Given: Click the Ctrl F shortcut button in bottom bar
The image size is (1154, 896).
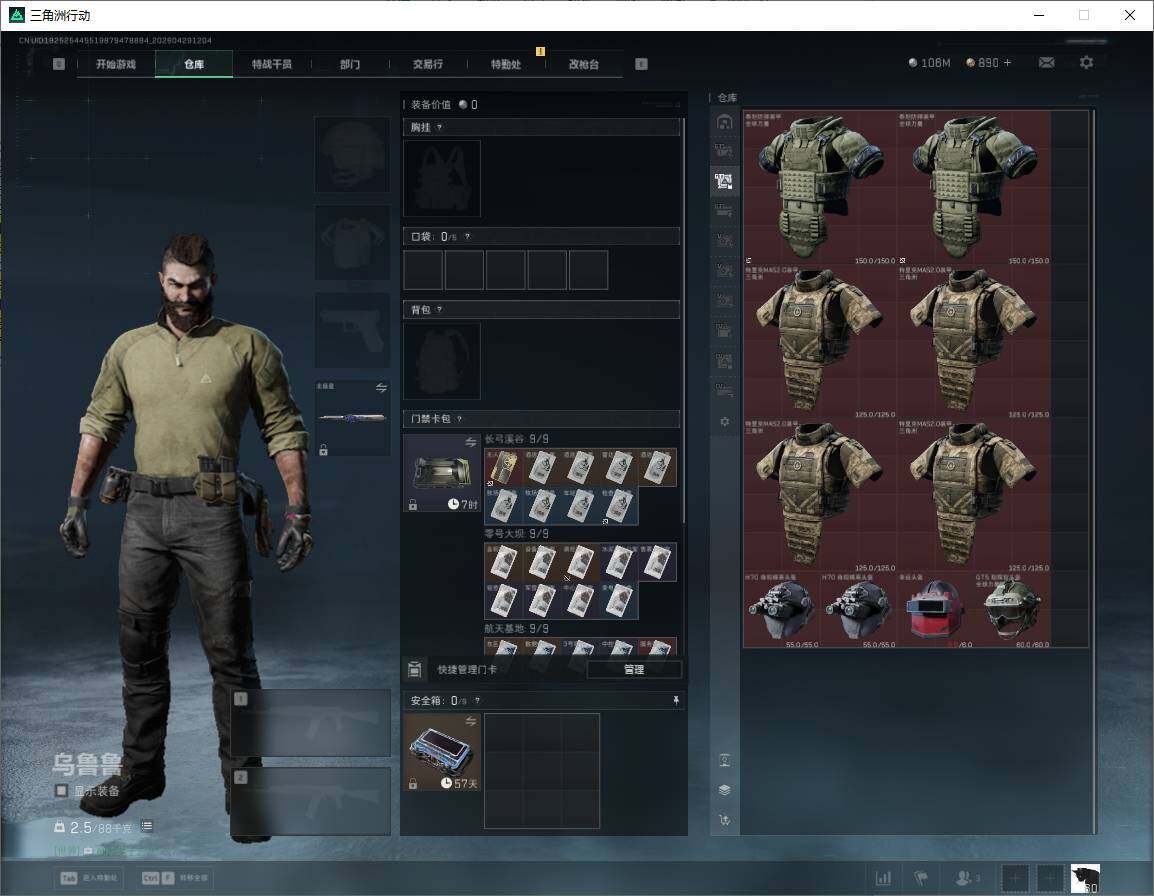Looking at the screenshot, I should pyautogui.click(x=175, y=878).
